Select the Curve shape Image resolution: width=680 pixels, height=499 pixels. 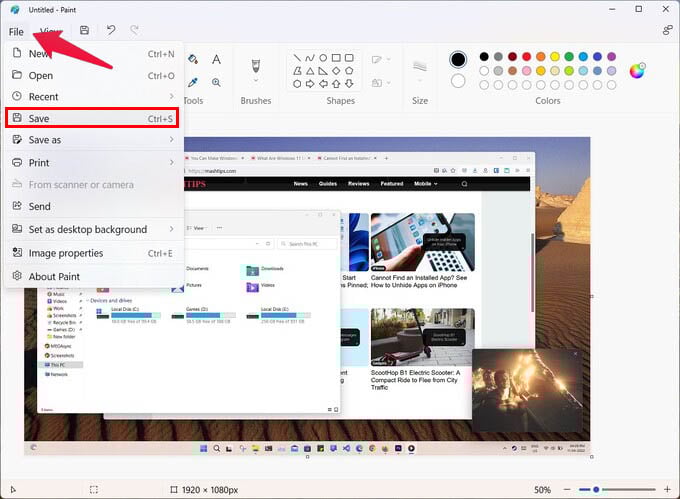click(x=310, y=58)
